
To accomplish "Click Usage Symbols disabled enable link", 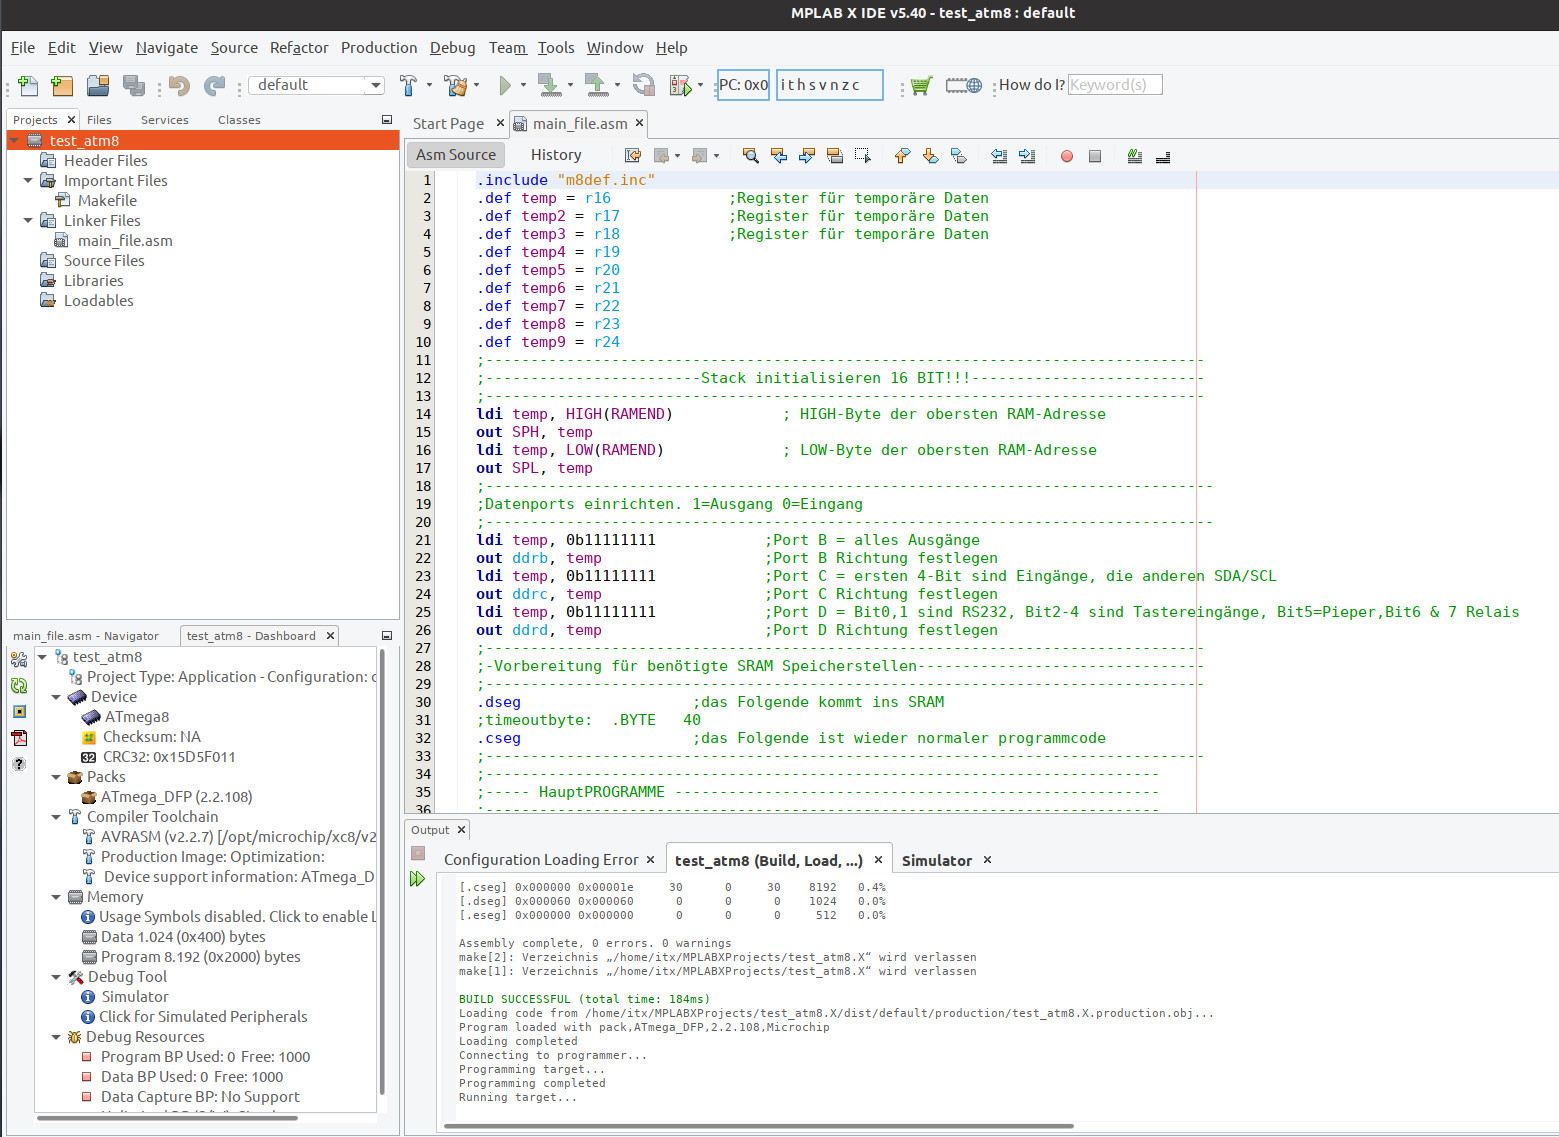I will pos(238,917).
